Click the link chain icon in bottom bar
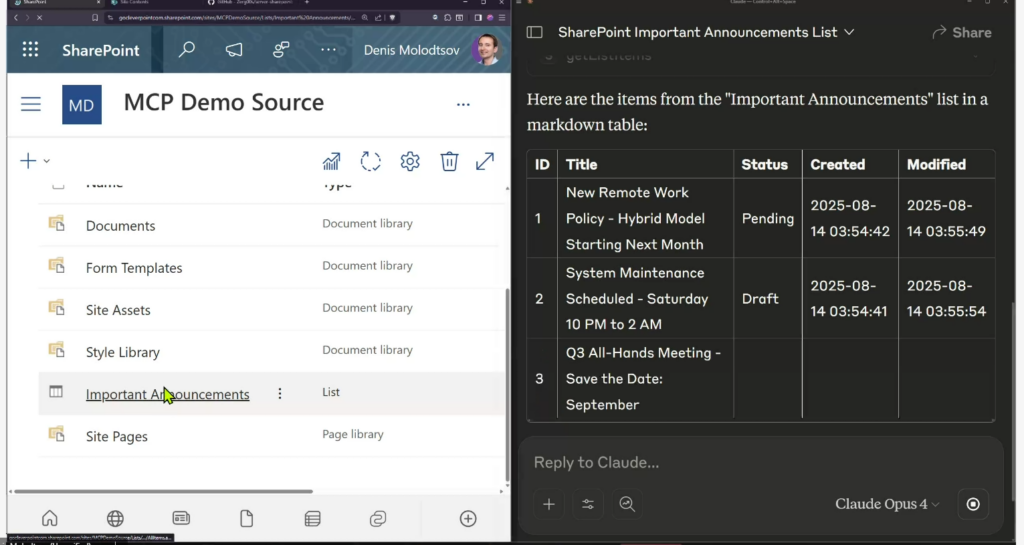The image size is (1024, 545). pos(377,519)
